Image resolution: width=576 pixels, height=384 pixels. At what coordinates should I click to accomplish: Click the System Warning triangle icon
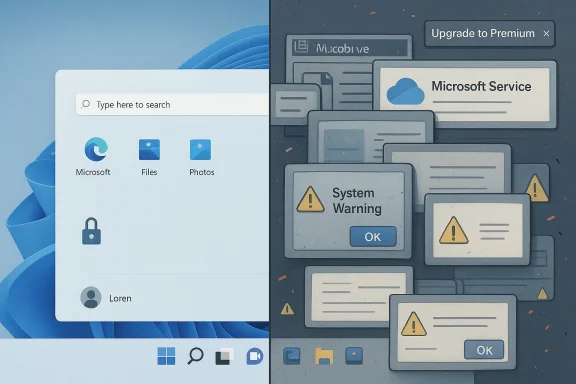(310, 200)
